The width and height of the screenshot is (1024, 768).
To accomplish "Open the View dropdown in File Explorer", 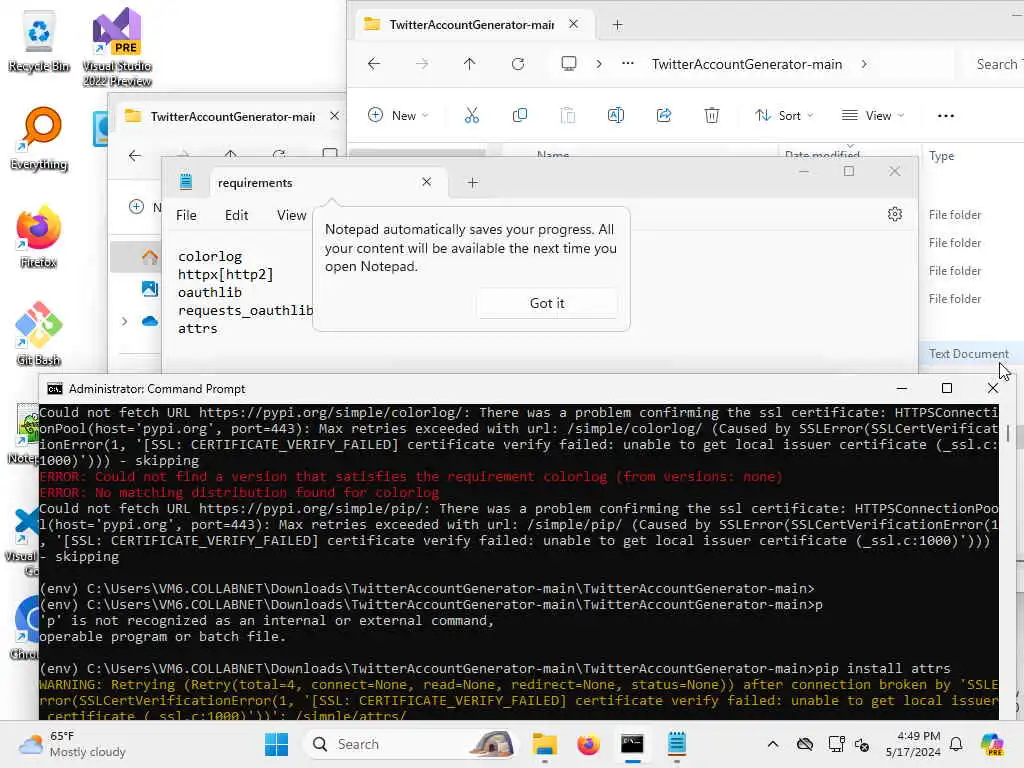I will pos(872,116).
